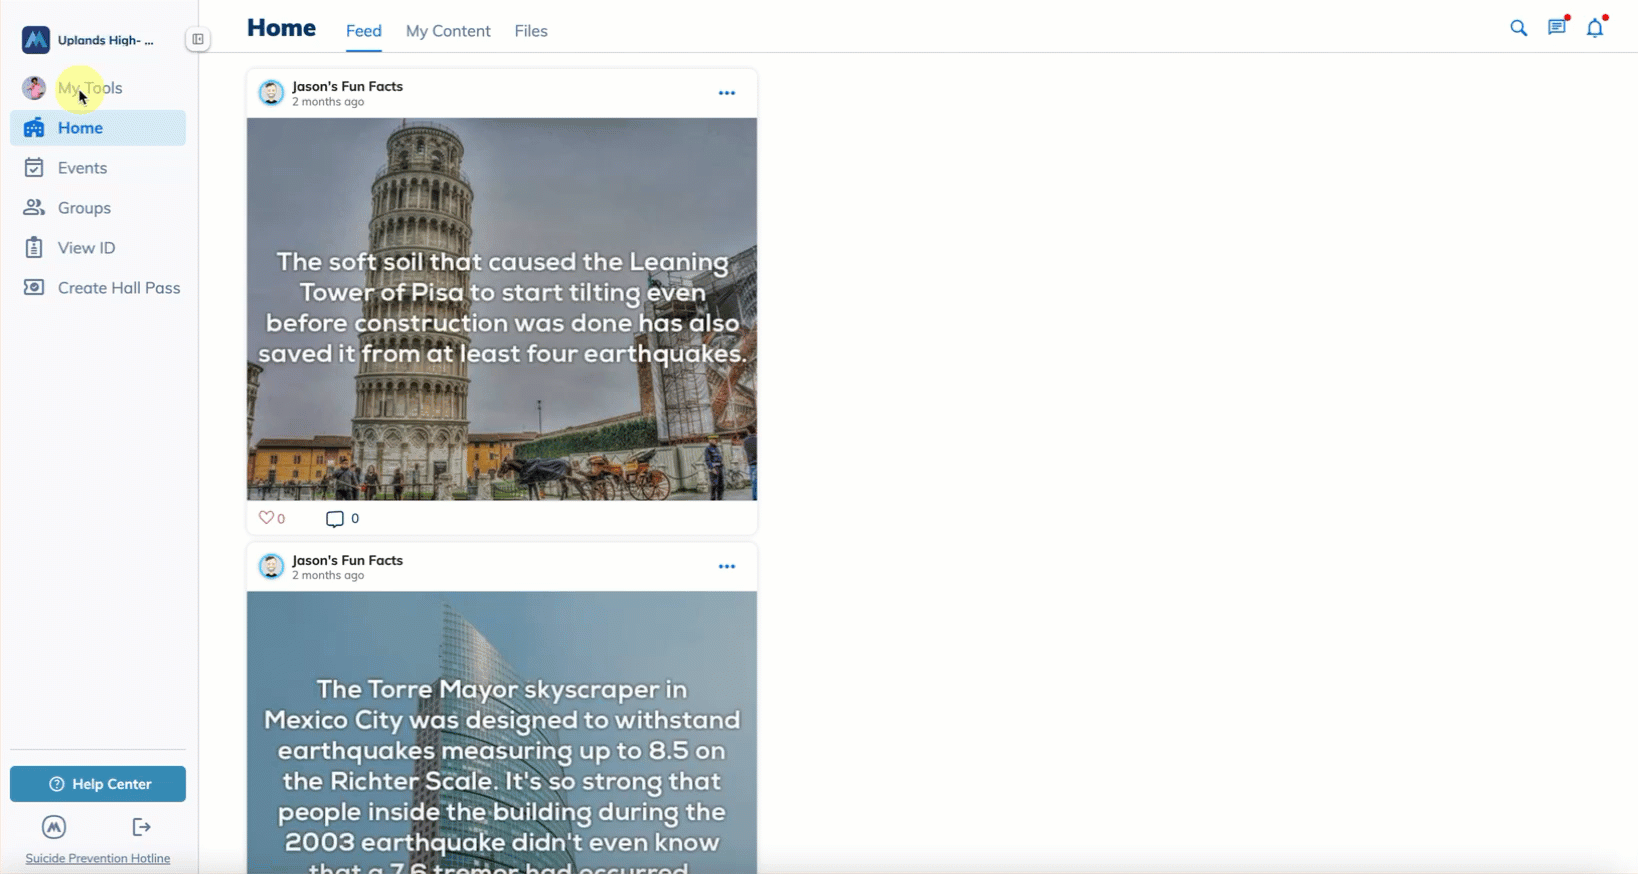Open the notifications bell icon
Screen dimensions: 1638x874
[x=1595, y=28]
